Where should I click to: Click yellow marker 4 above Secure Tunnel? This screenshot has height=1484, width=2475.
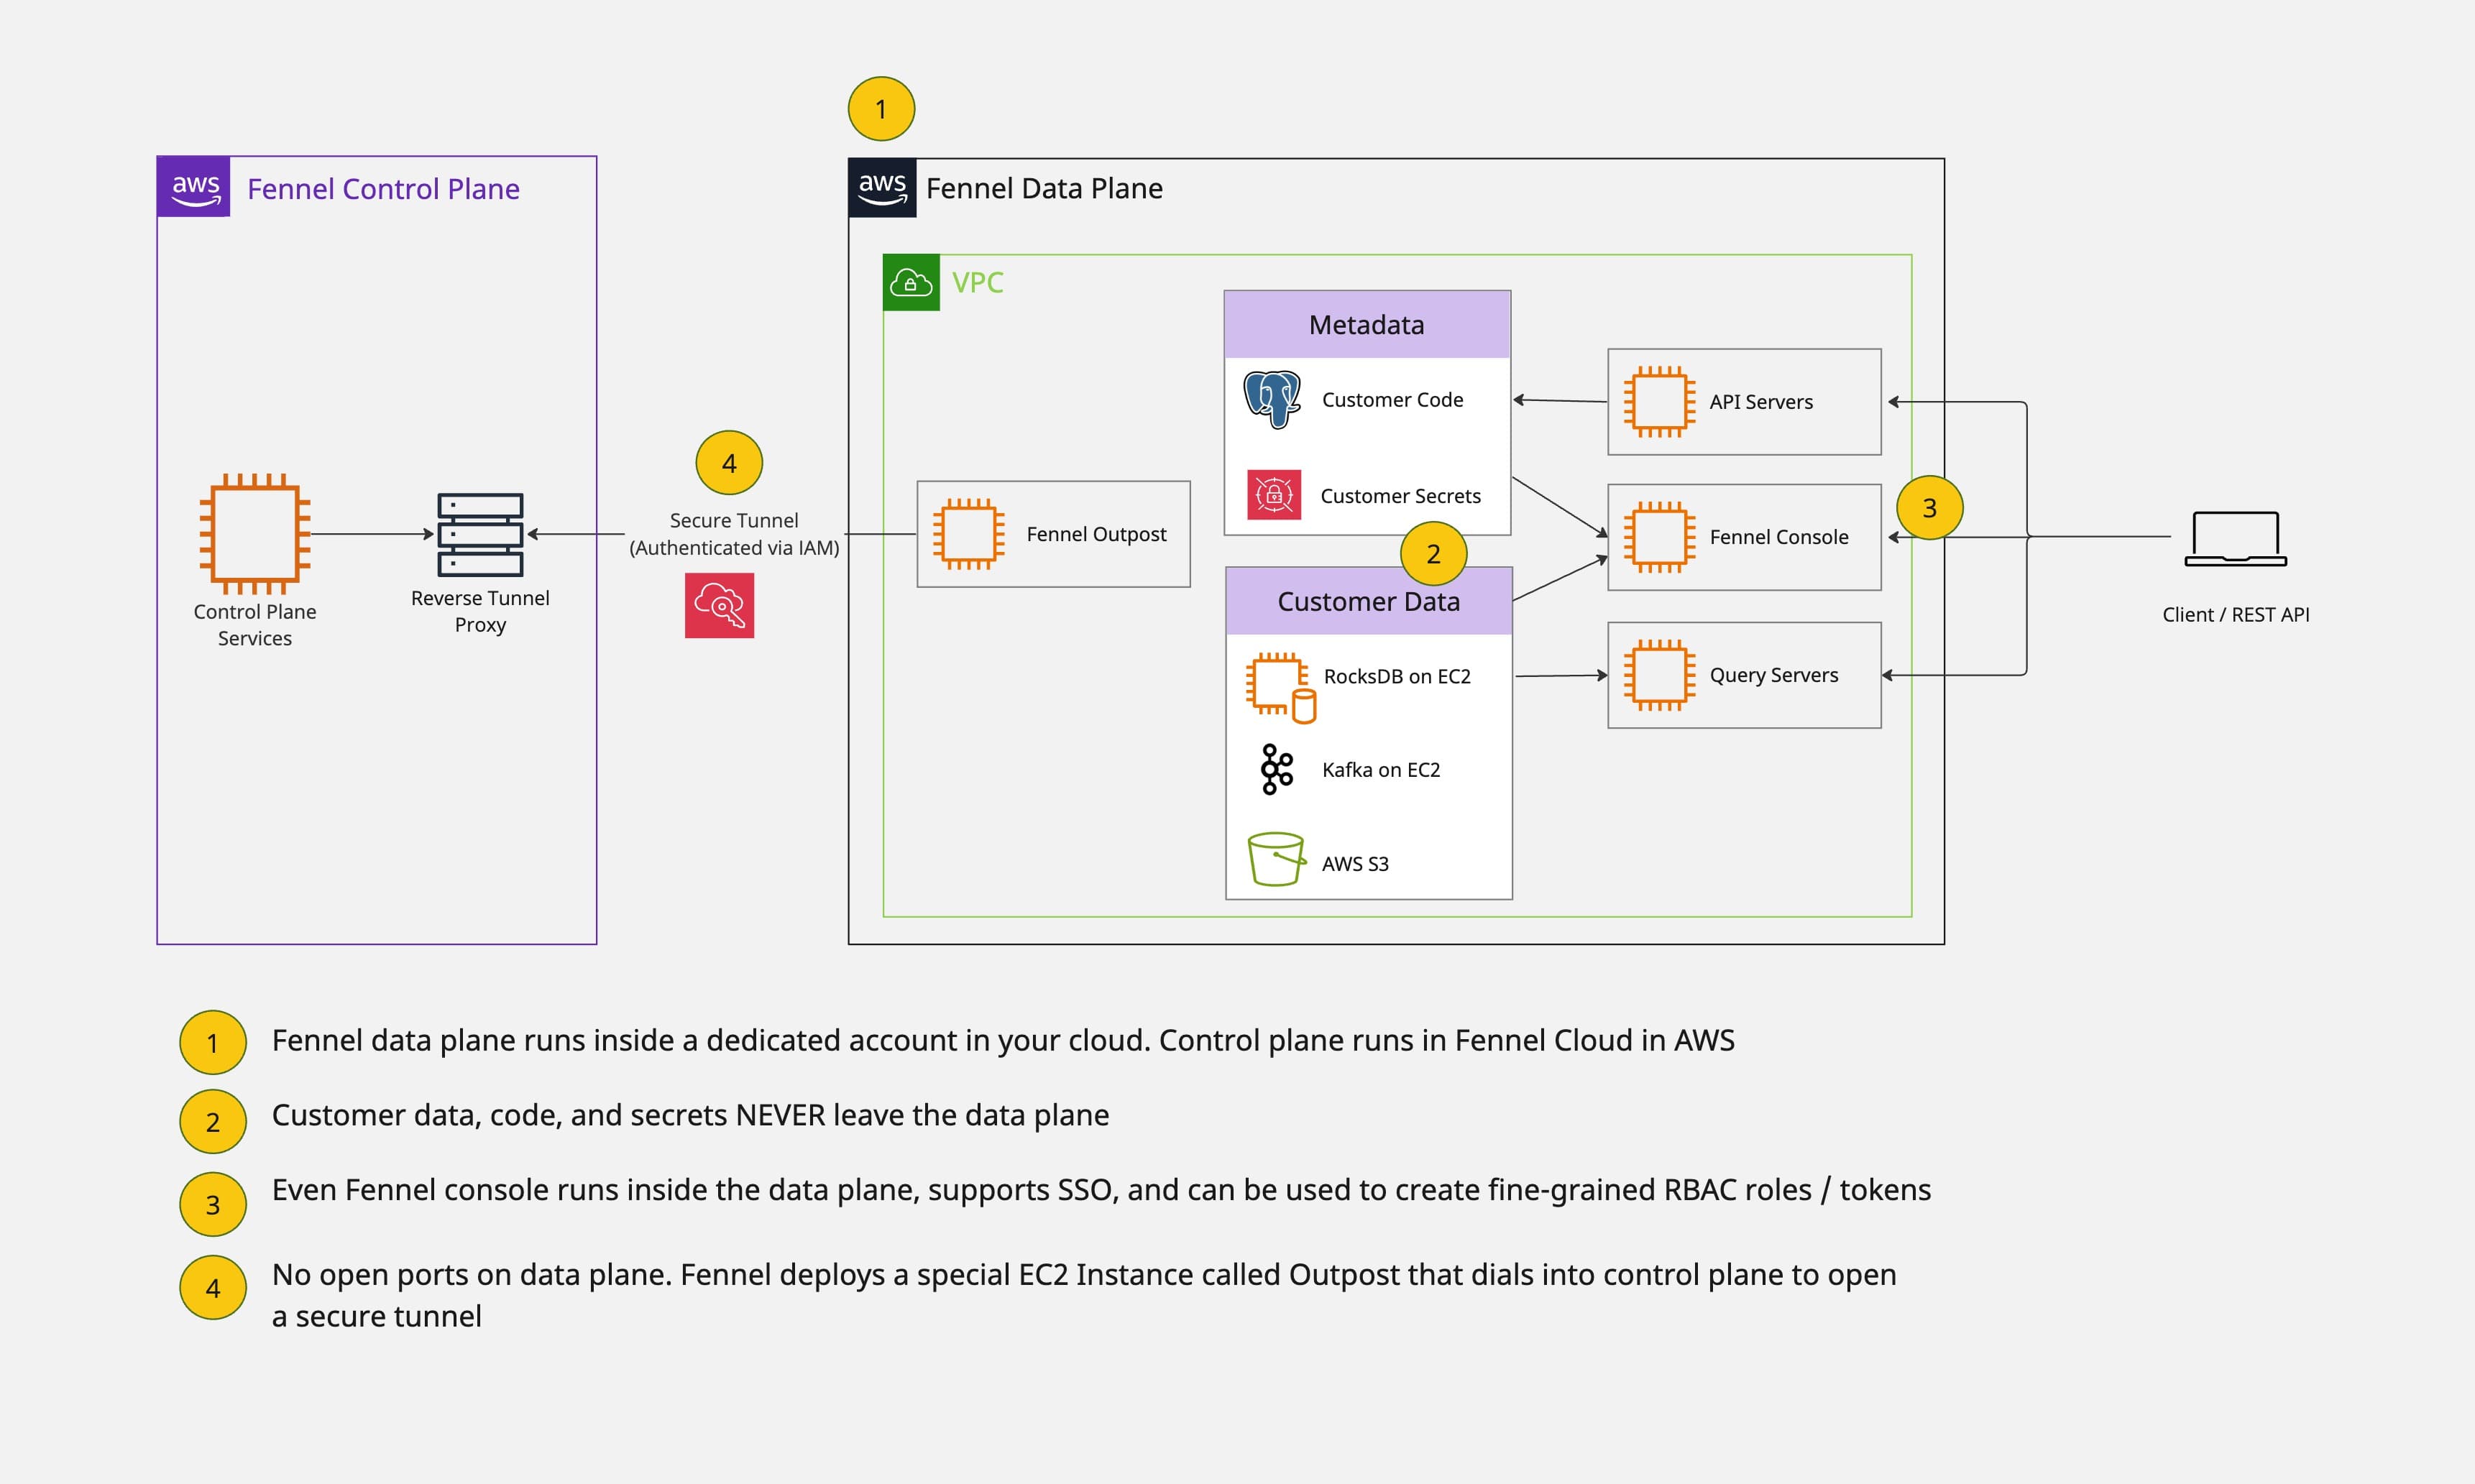729,463
